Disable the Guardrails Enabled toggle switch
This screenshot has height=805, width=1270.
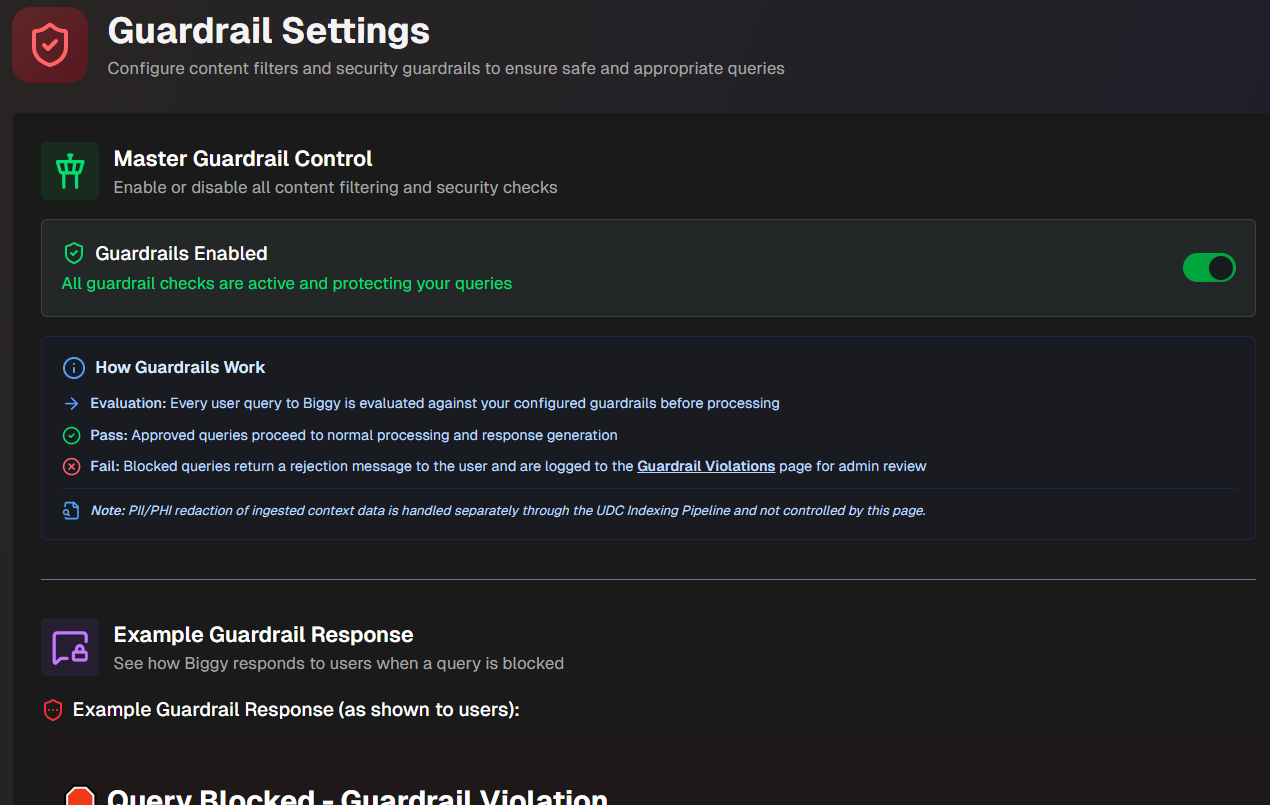tap(1209, 268)
